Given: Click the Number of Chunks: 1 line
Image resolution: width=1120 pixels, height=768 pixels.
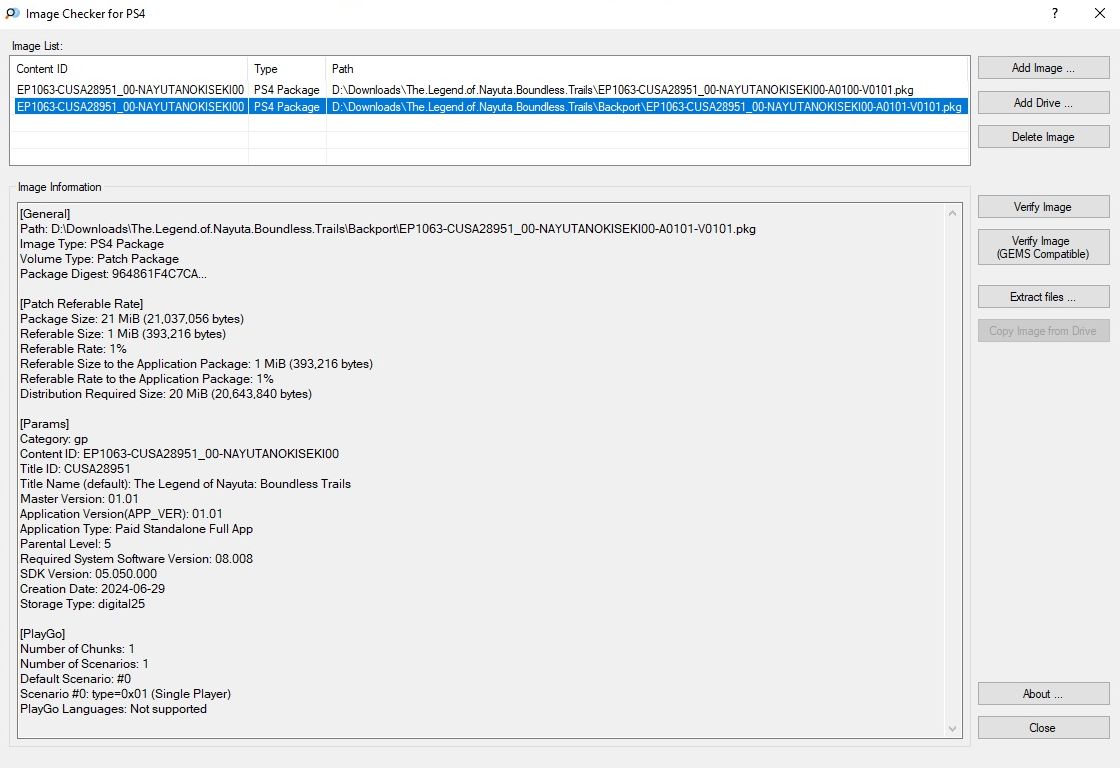Looking at the screenshot, I should point(77,649).
